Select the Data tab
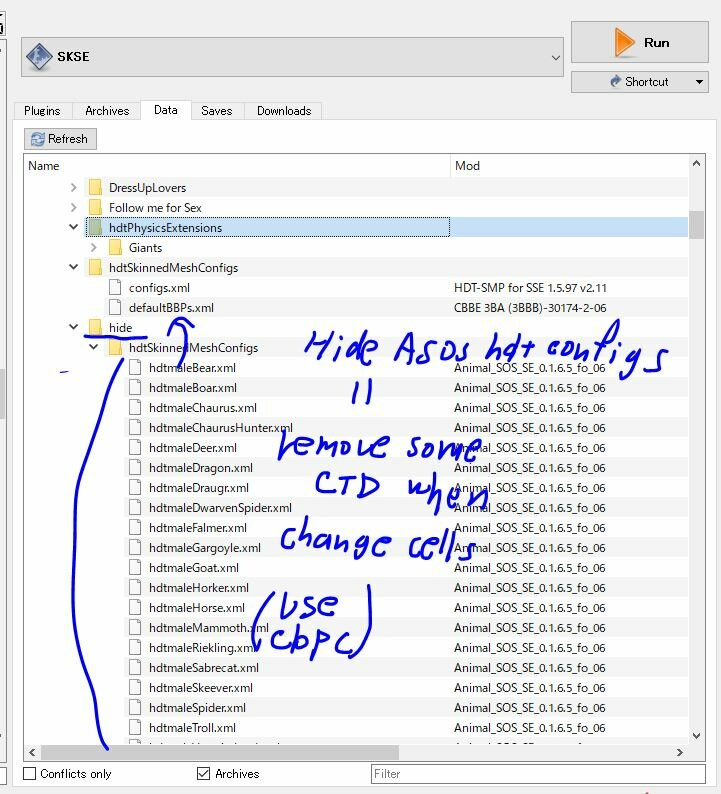 166,110
